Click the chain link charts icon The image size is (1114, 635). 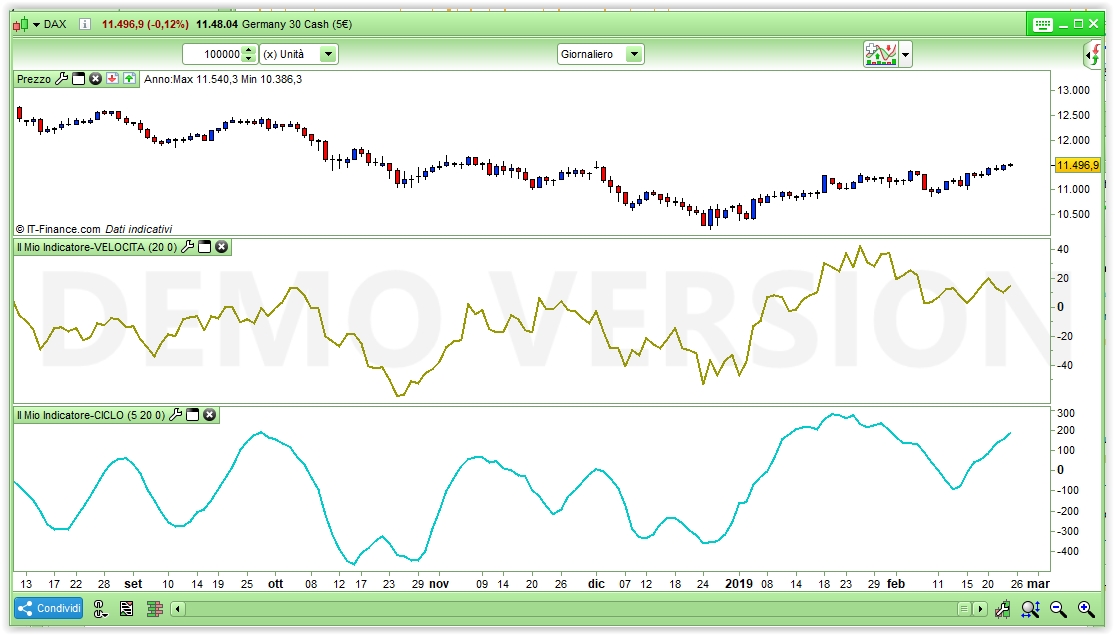coord(100,609)
